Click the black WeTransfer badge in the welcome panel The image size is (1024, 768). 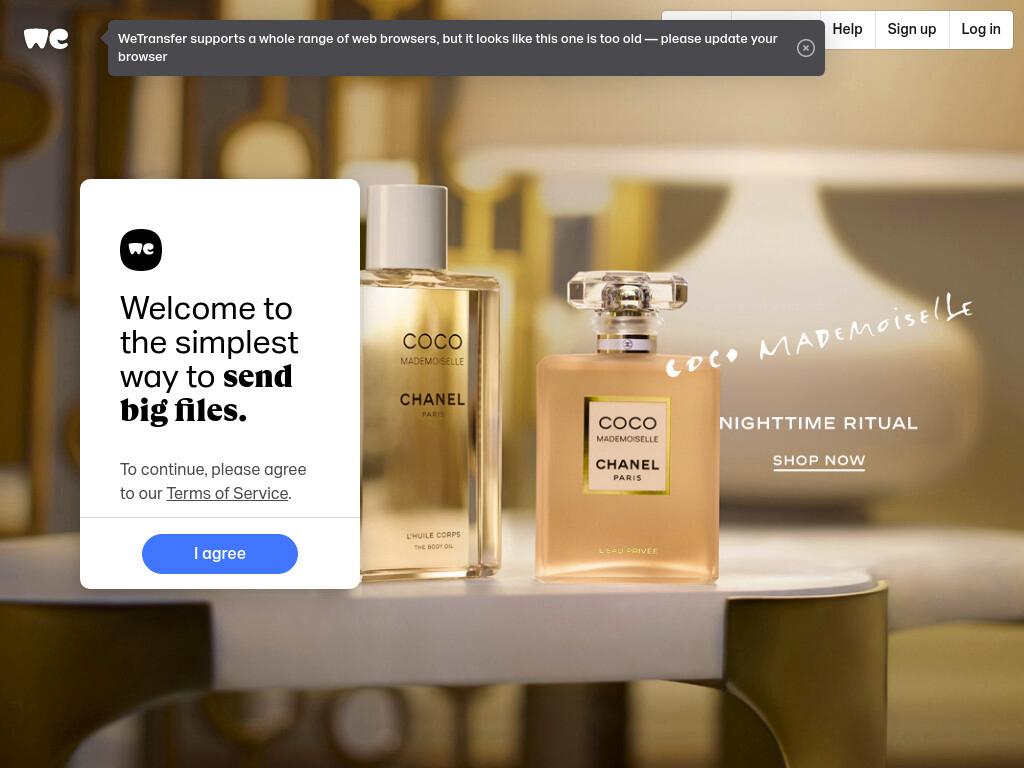click(x=141, y=249)
